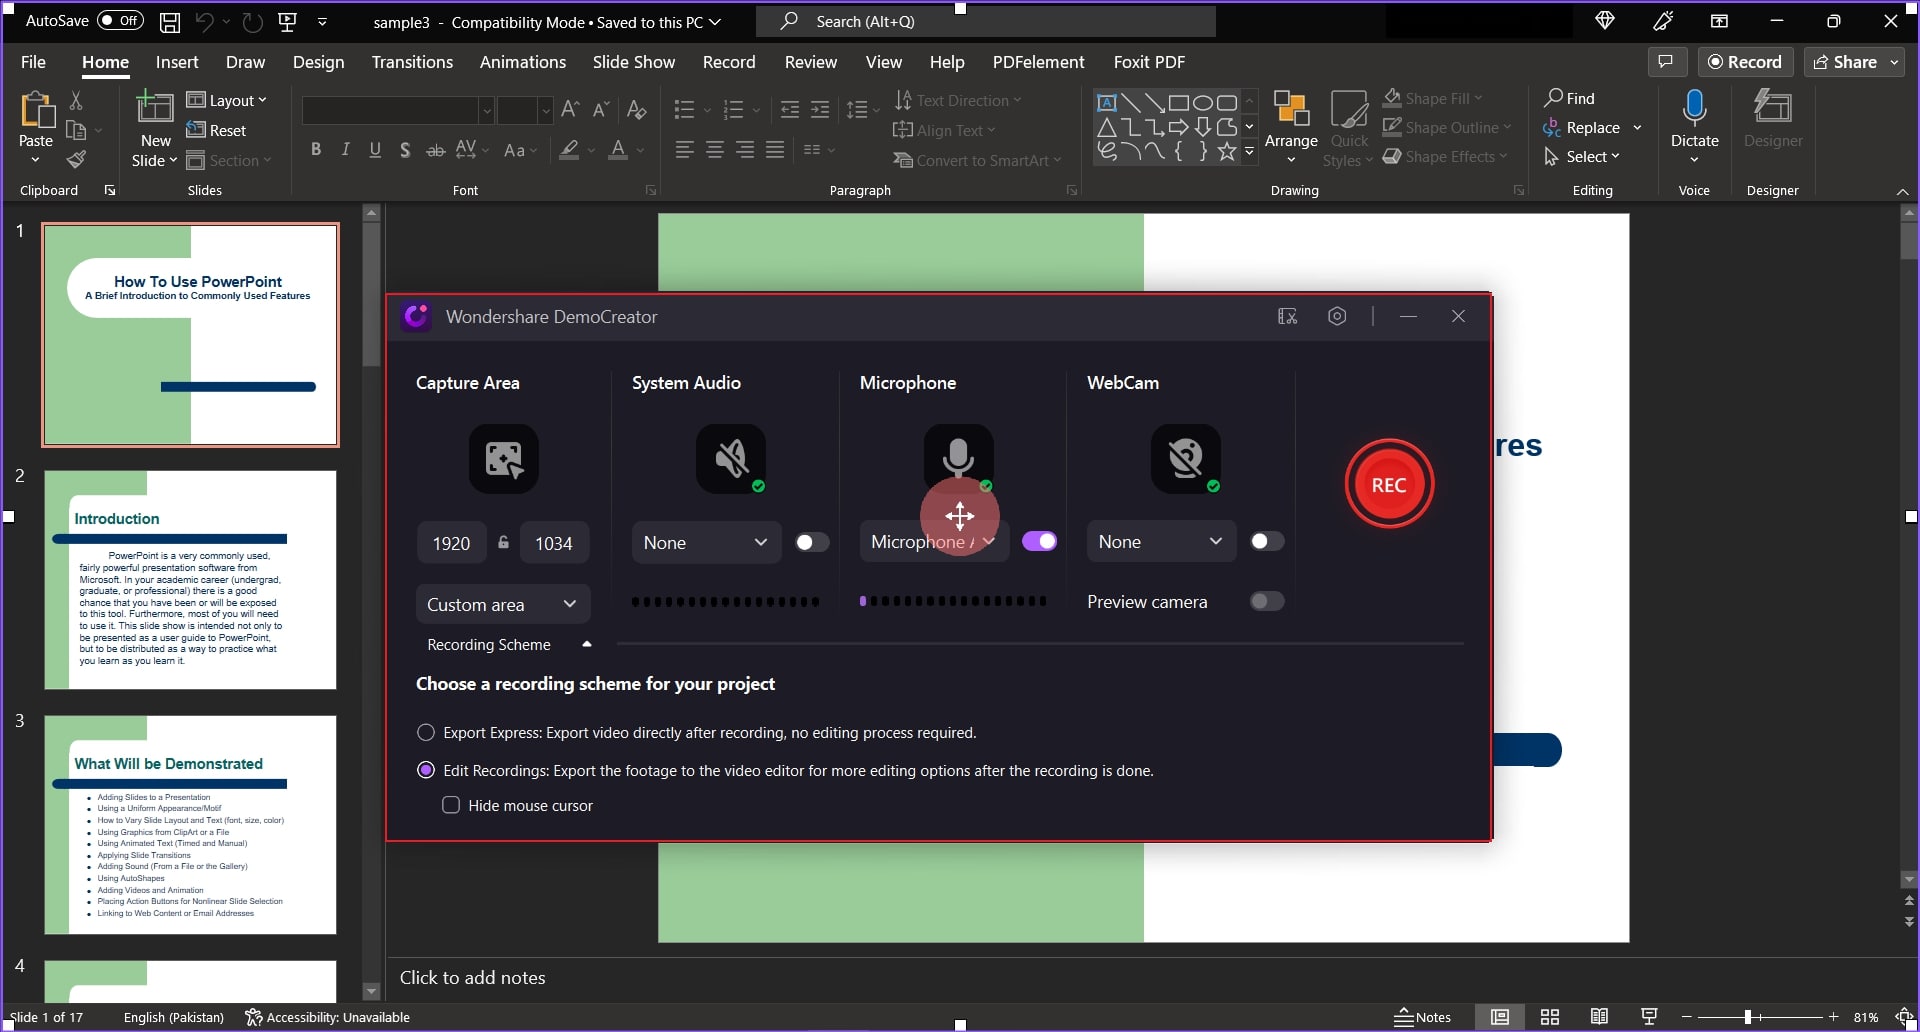Check the Hide mouse cursor checkbox
The image size is (1920, 1032).
pos(451,805)
